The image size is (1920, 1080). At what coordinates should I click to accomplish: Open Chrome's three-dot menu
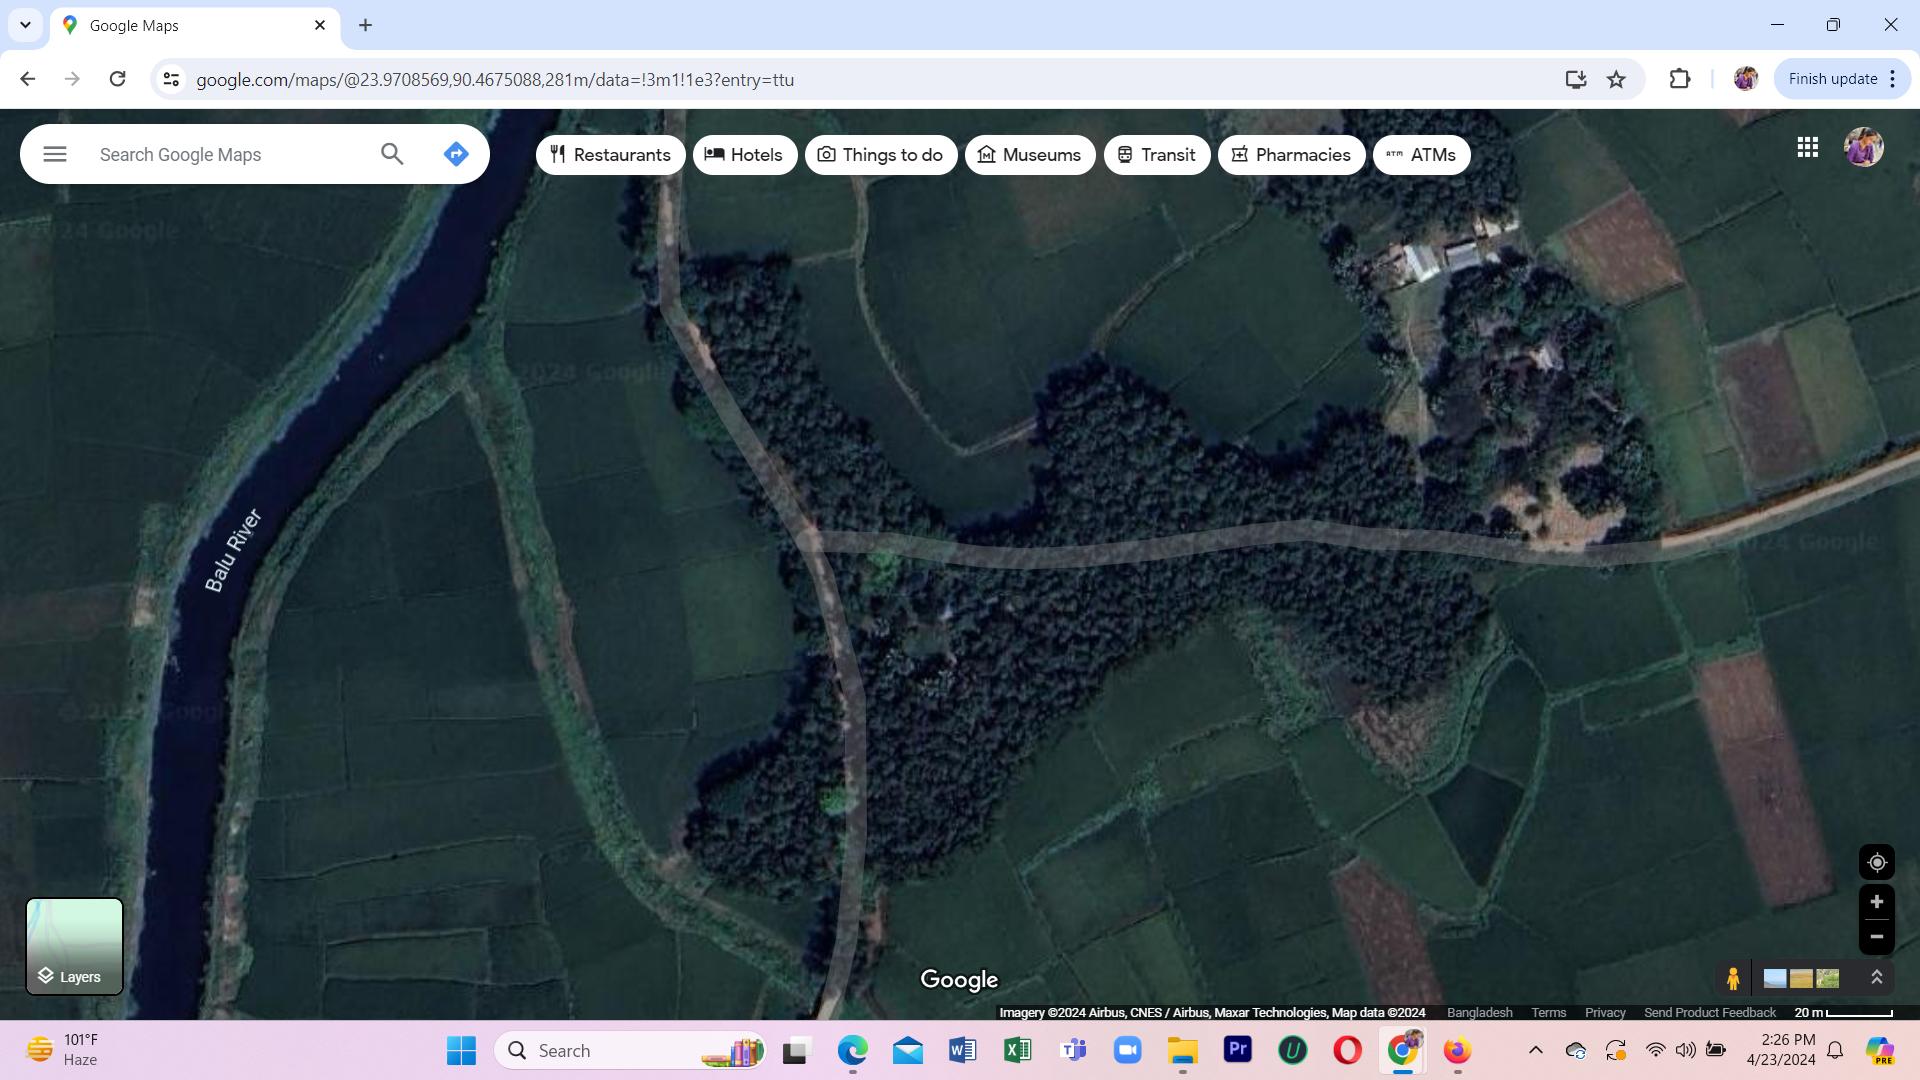click(x=1893, y=79)
